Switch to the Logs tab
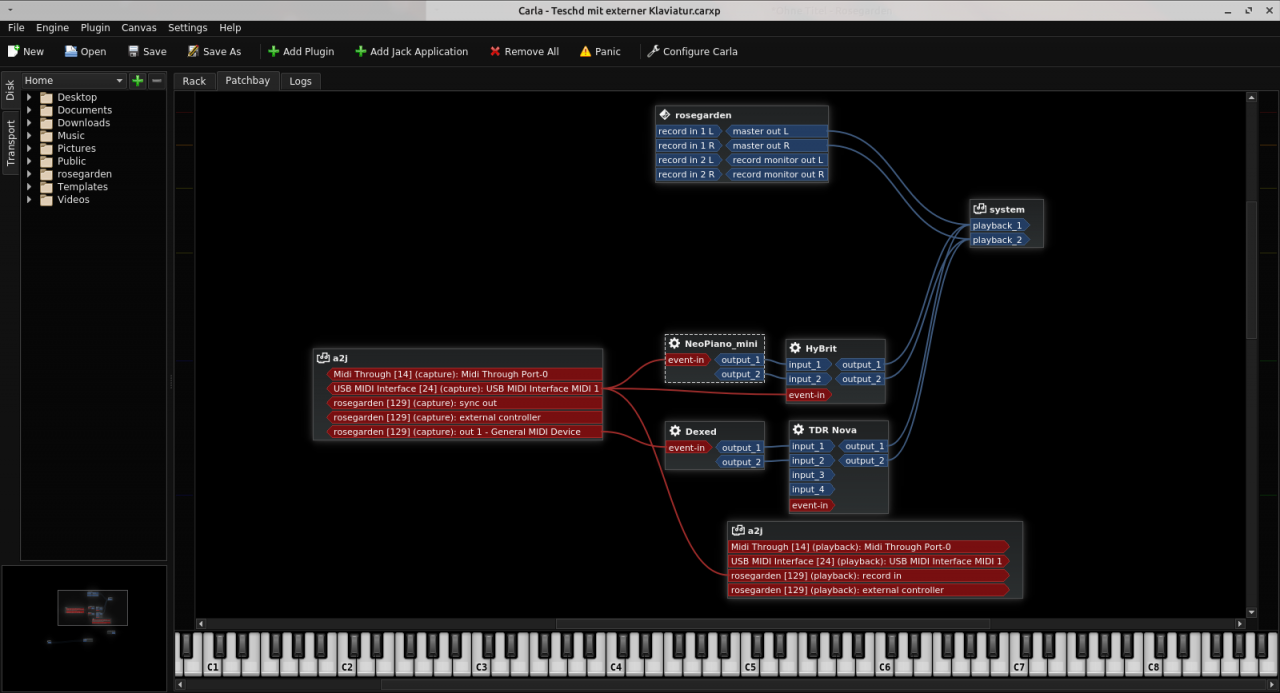The width and height of the screenshot is (1280, 693). [300, 81]
